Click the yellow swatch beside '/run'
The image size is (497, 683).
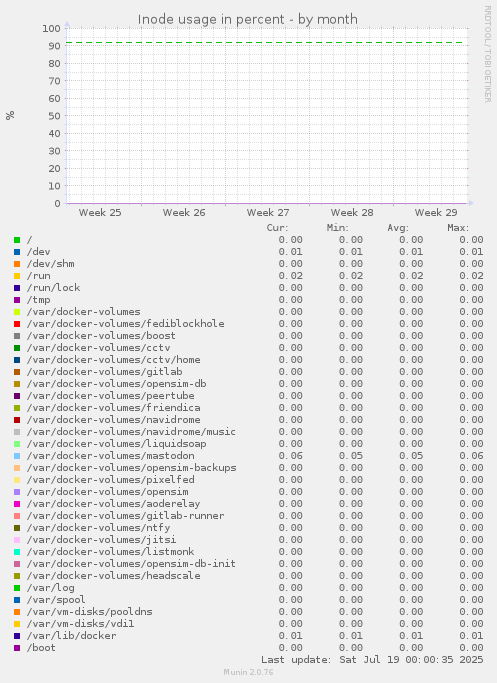pyautogui.click(x=17, y=276)
